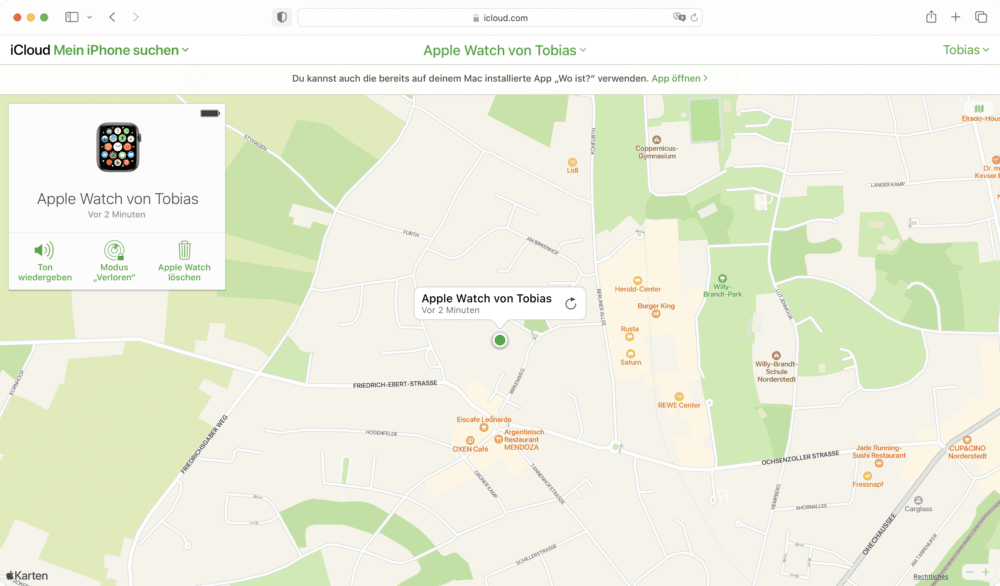Open Apple Watch von Tobias device list
Image resolution: width=1000 pixels, height=586 pixels.
(x=504, y=50)
